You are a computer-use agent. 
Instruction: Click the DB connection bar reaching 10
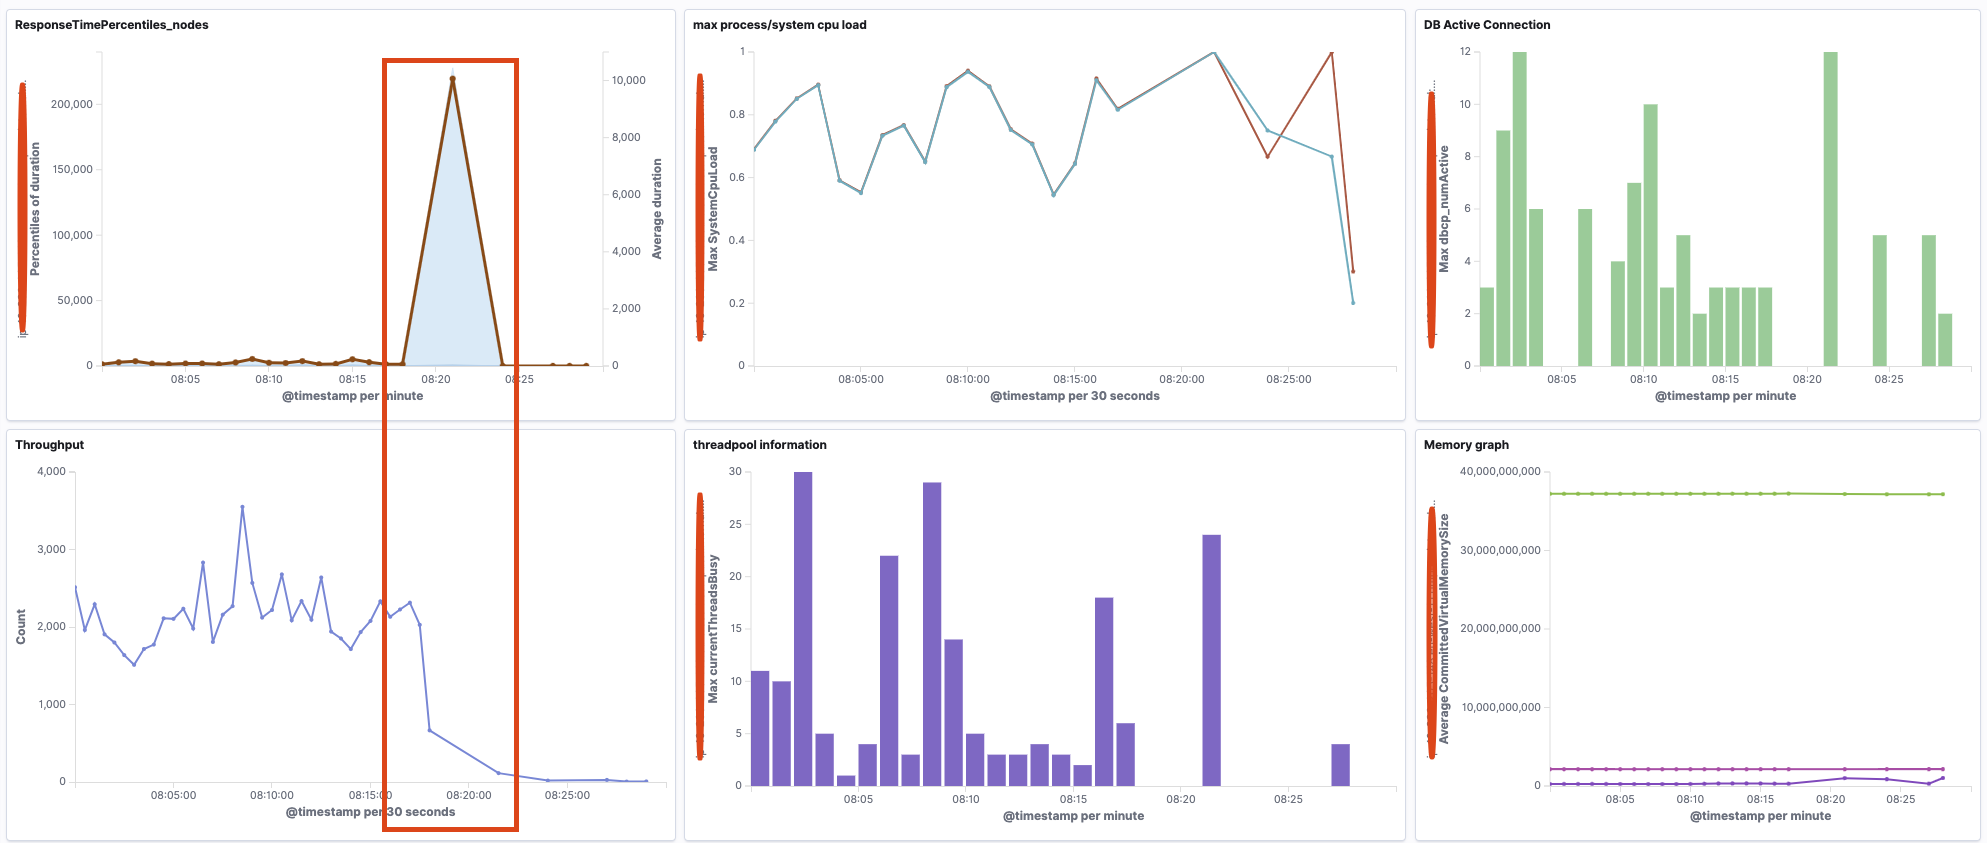pyautogui.click(x=1650, y=235)
